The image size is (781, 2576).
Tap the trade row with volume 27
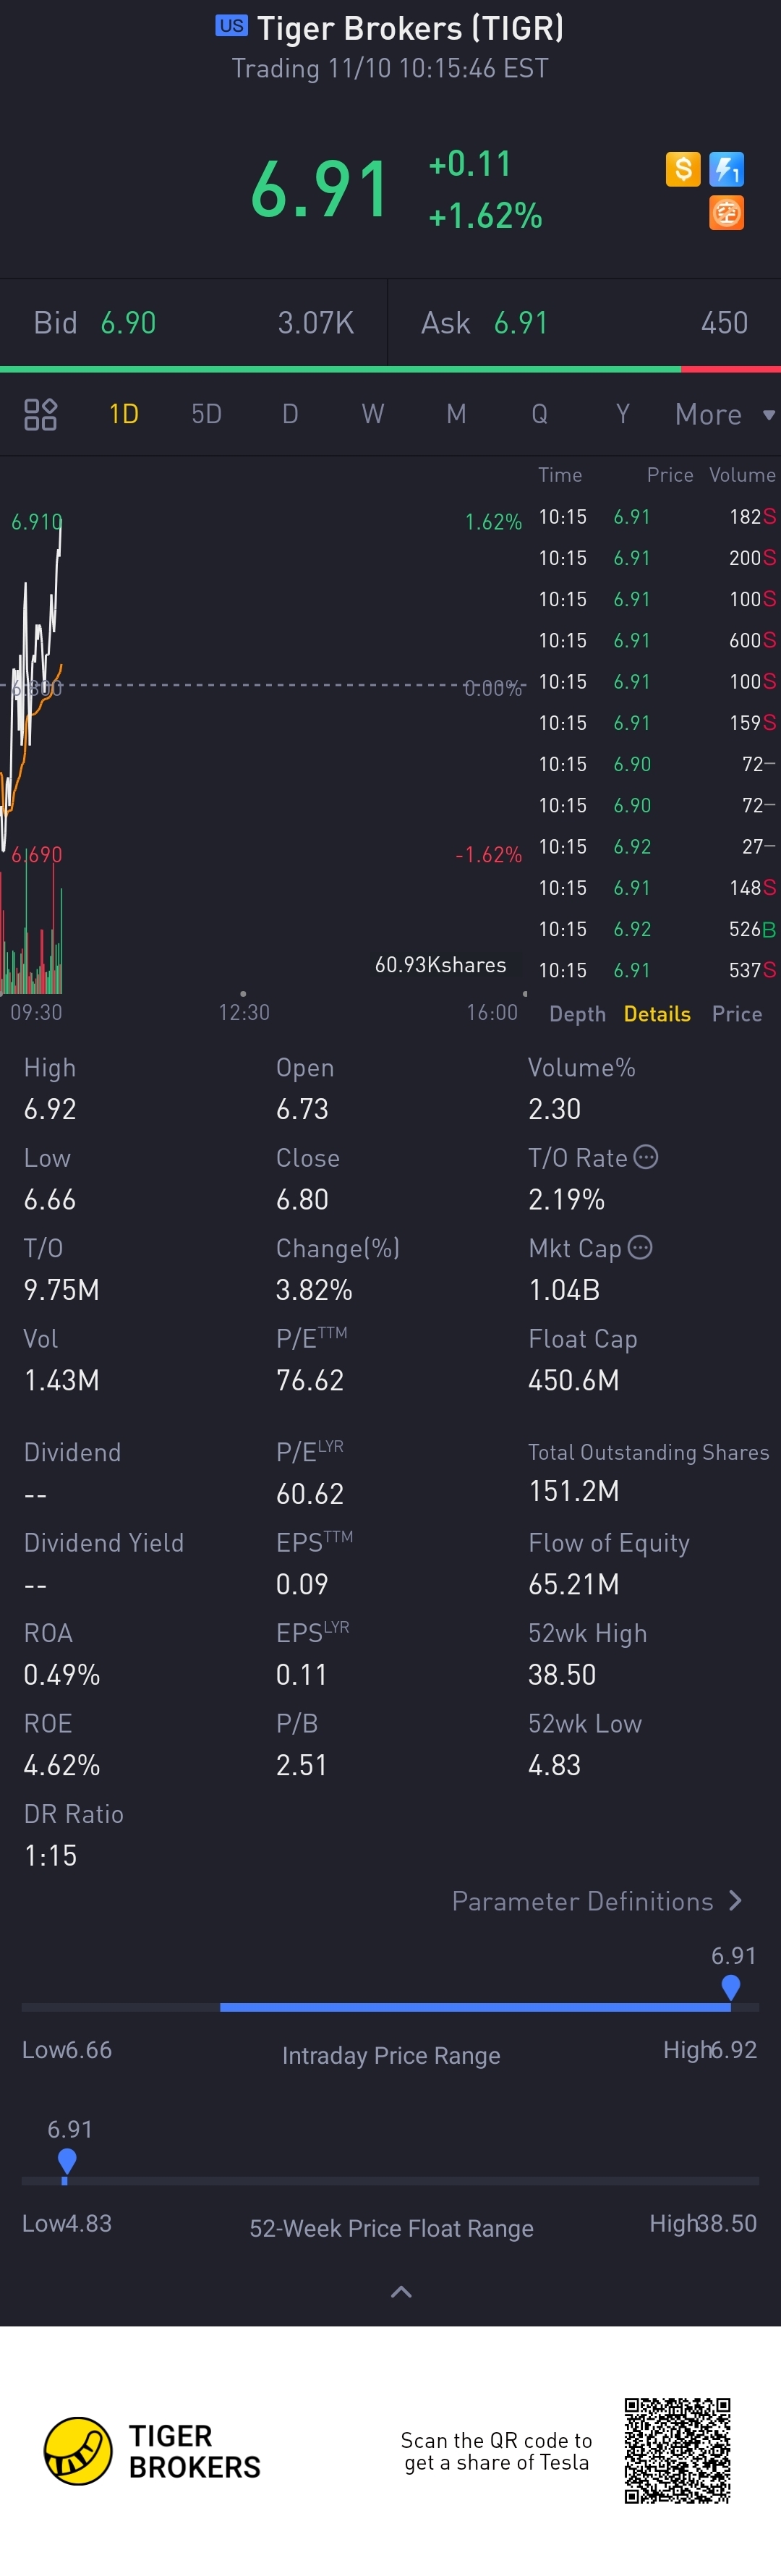[656, 846]
